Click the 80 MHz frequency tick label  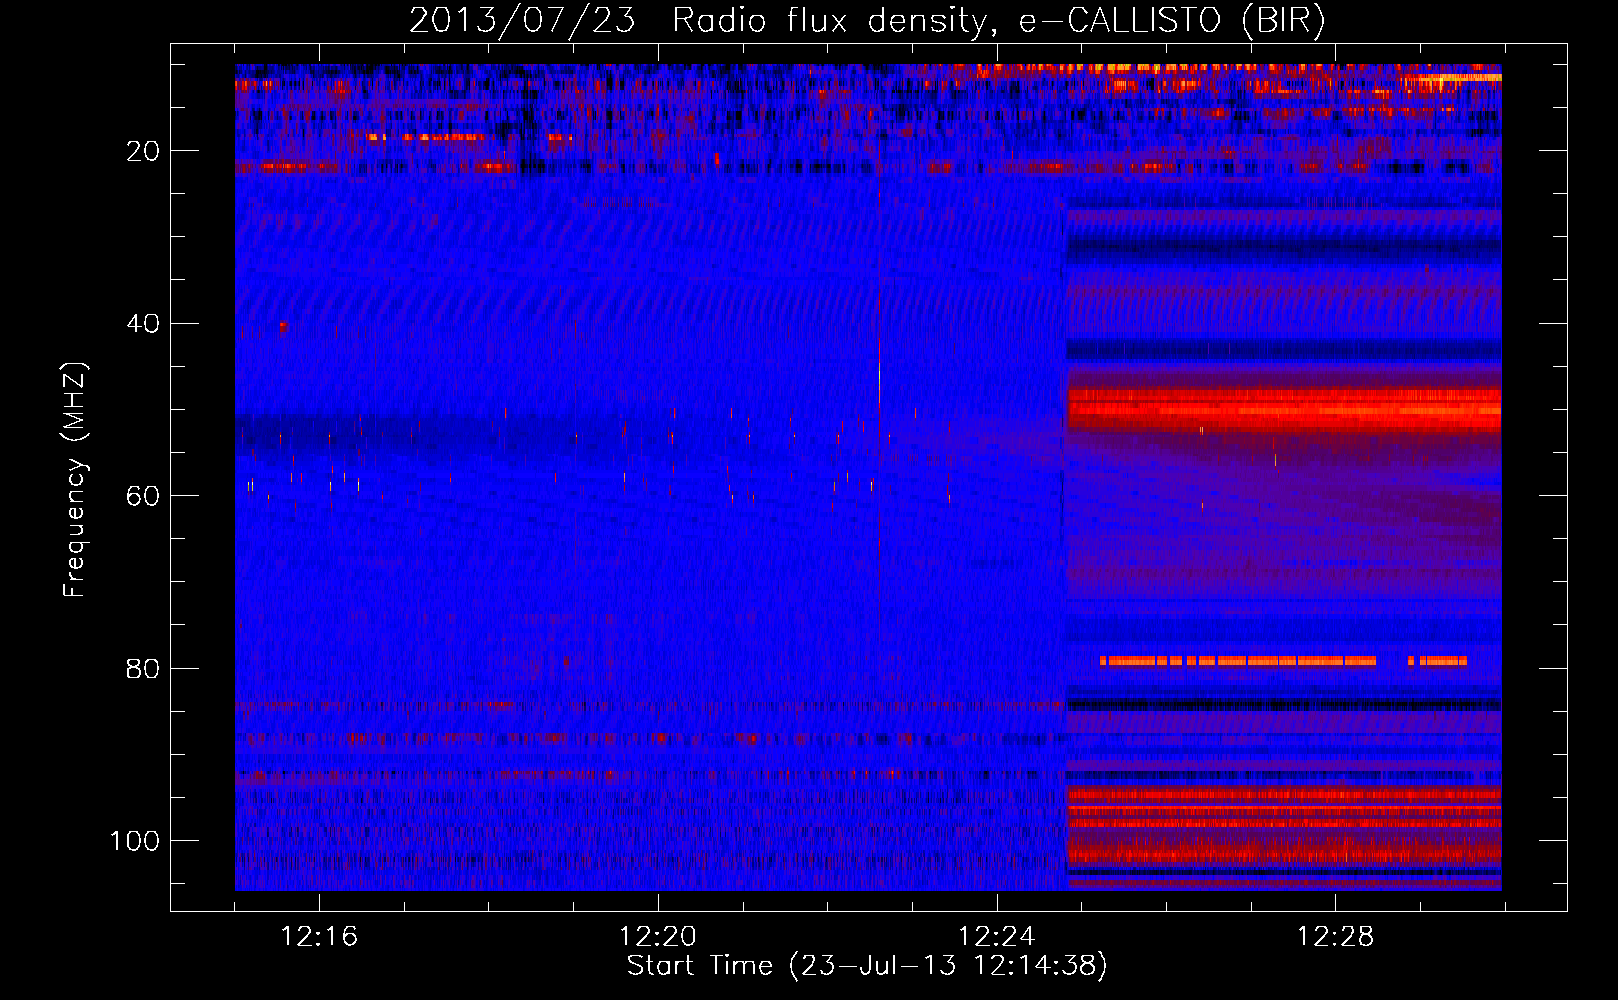pyautogui.click(x=143, y=668)
